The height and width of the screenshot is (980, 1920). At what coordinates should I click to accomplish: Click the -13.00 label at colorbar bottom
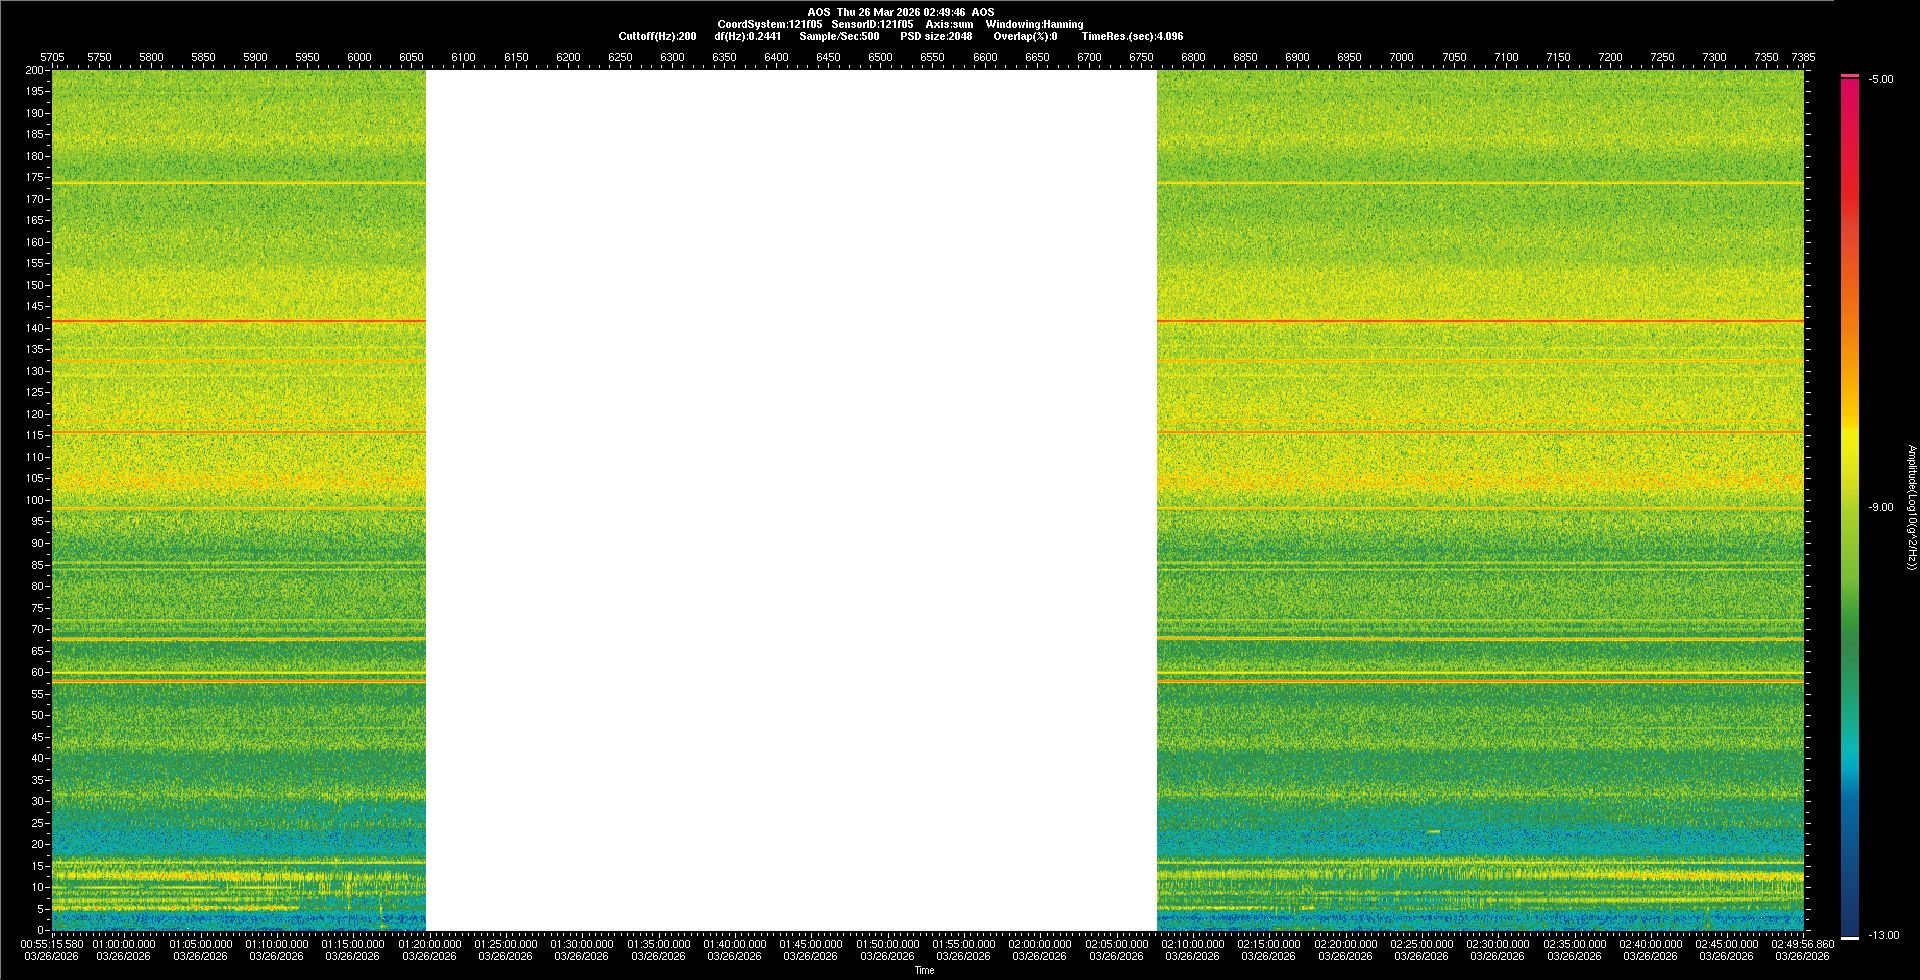1883,935
